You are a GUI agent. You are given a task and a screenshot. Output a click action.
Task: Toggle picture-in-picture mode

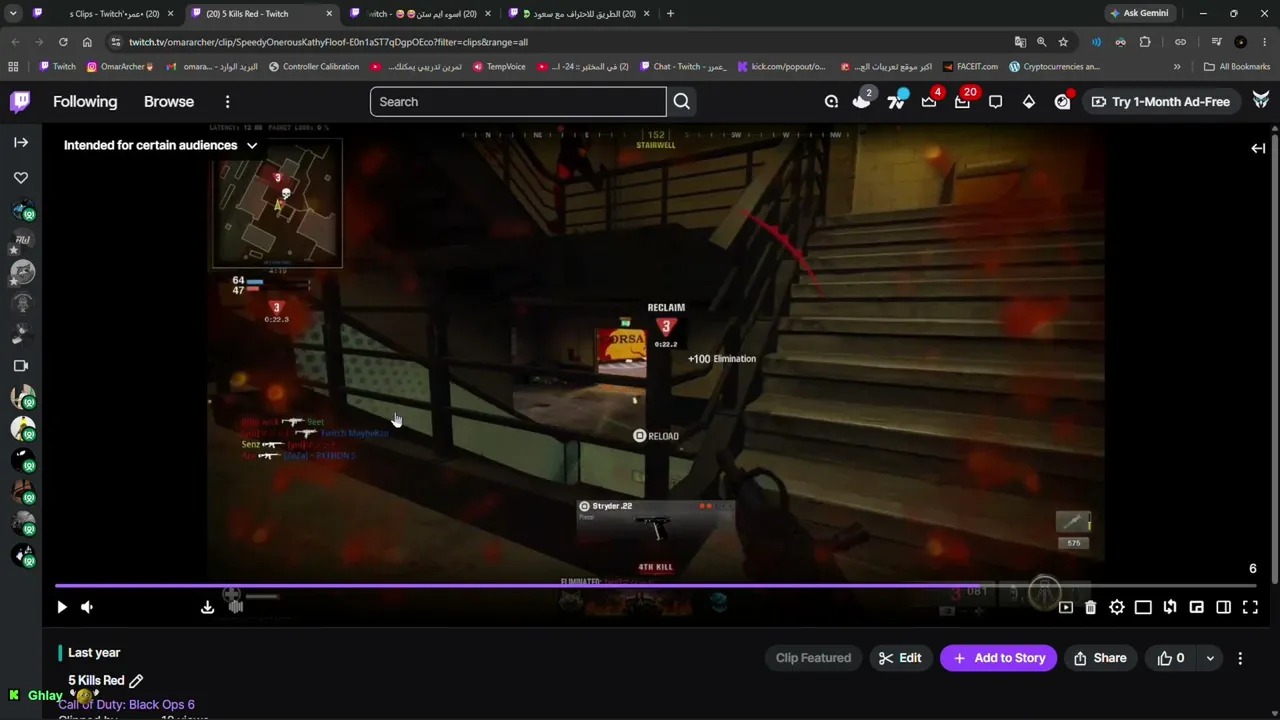tap(1197, 607)
